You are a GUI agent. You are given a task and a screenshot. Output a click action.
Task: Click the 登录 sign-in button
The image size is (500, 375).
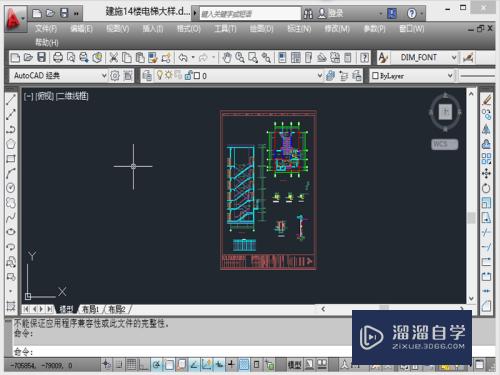coord(330,13)
